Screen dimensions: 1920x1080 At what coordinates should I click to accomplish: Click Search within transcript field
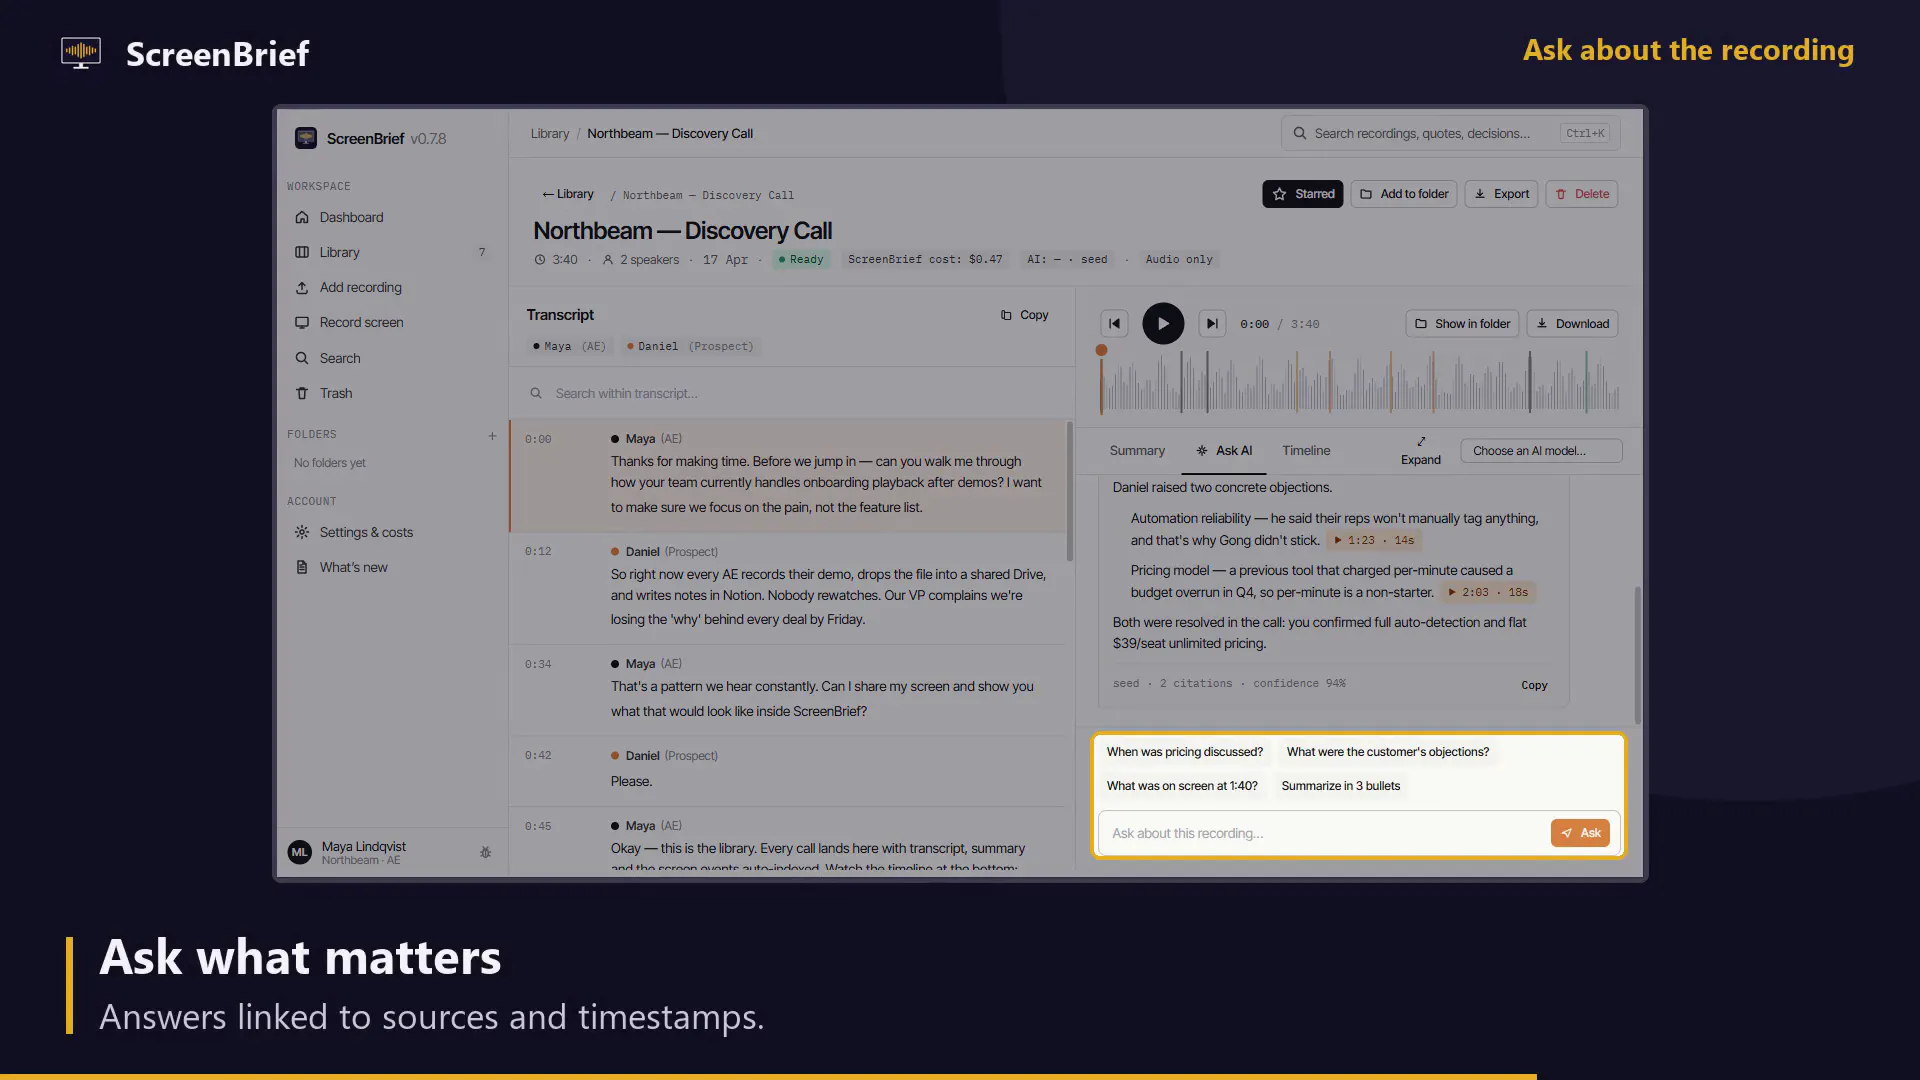(x=792, y=393)
